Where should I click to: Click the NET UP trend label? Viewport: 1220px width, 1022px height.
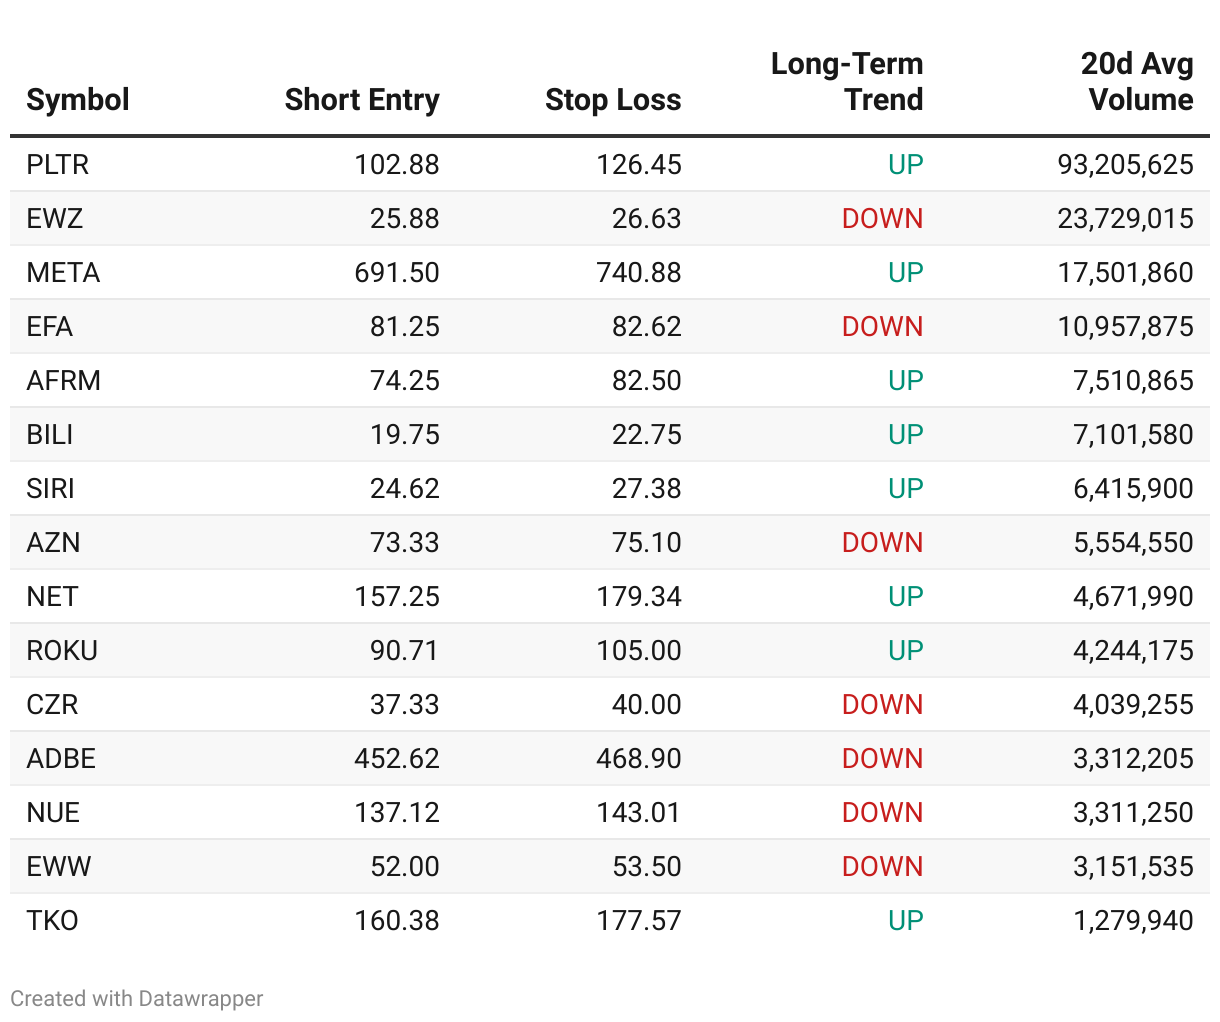[905, 596]
